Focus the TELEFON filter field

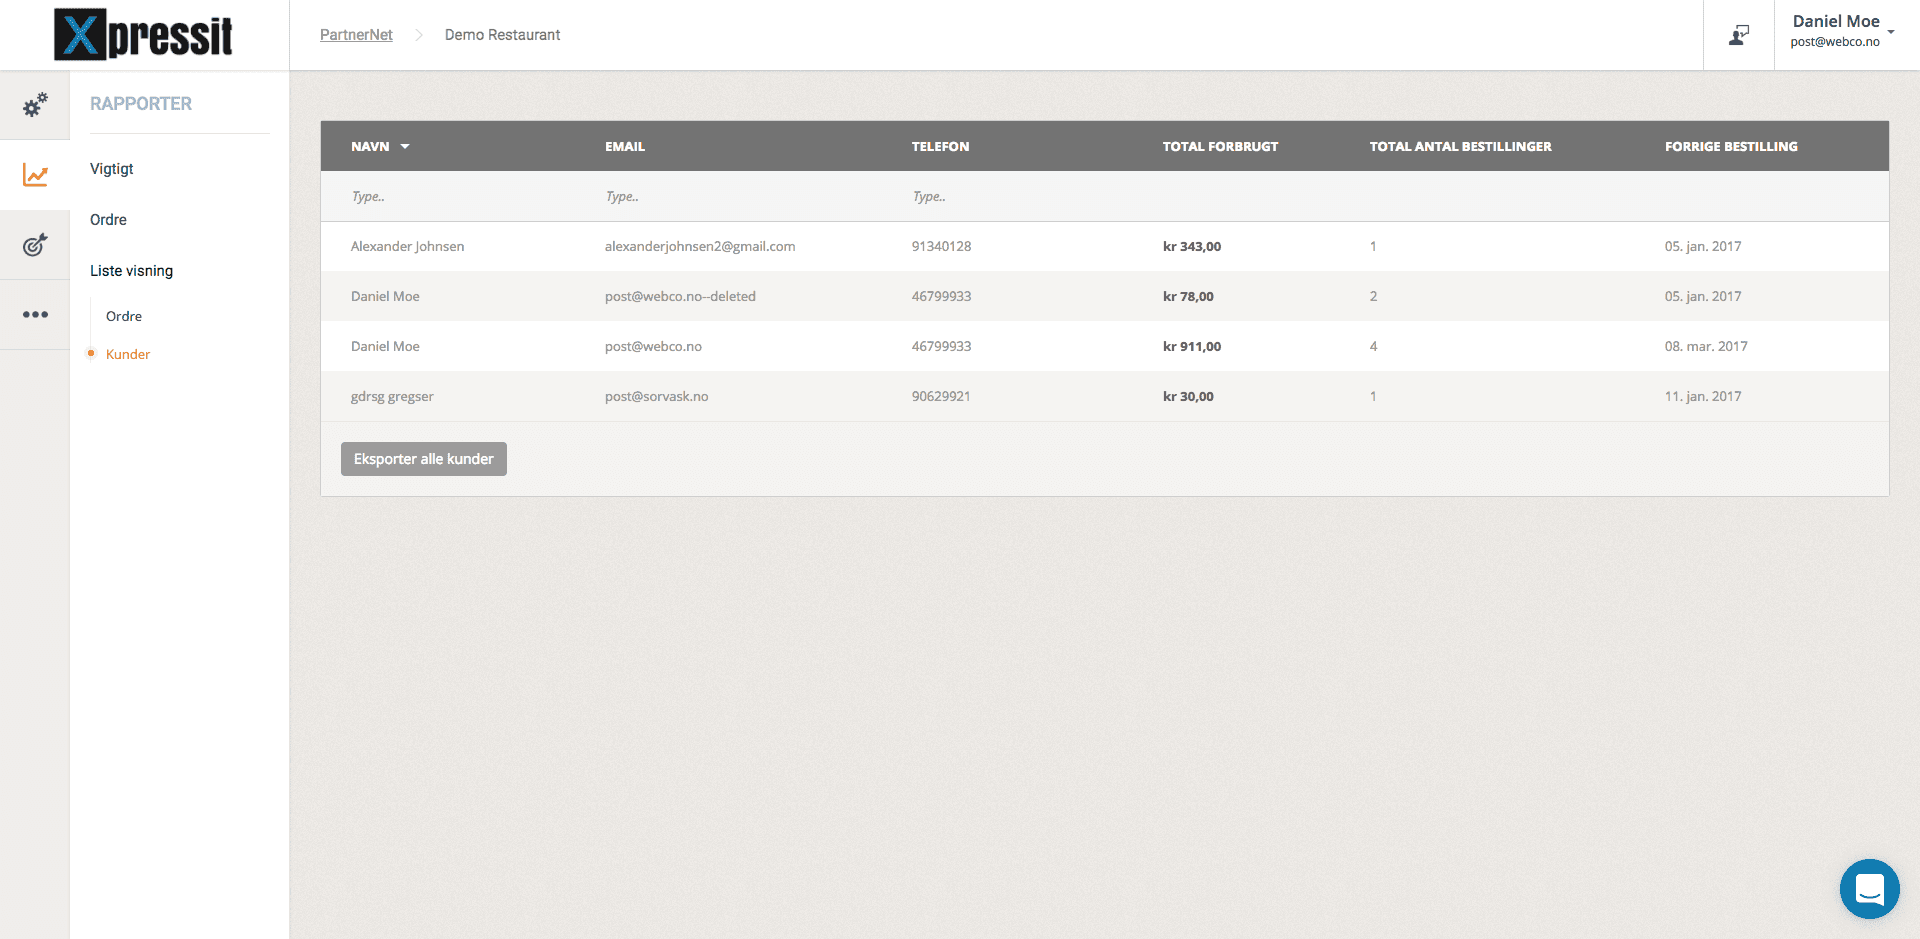point(1022,197)
